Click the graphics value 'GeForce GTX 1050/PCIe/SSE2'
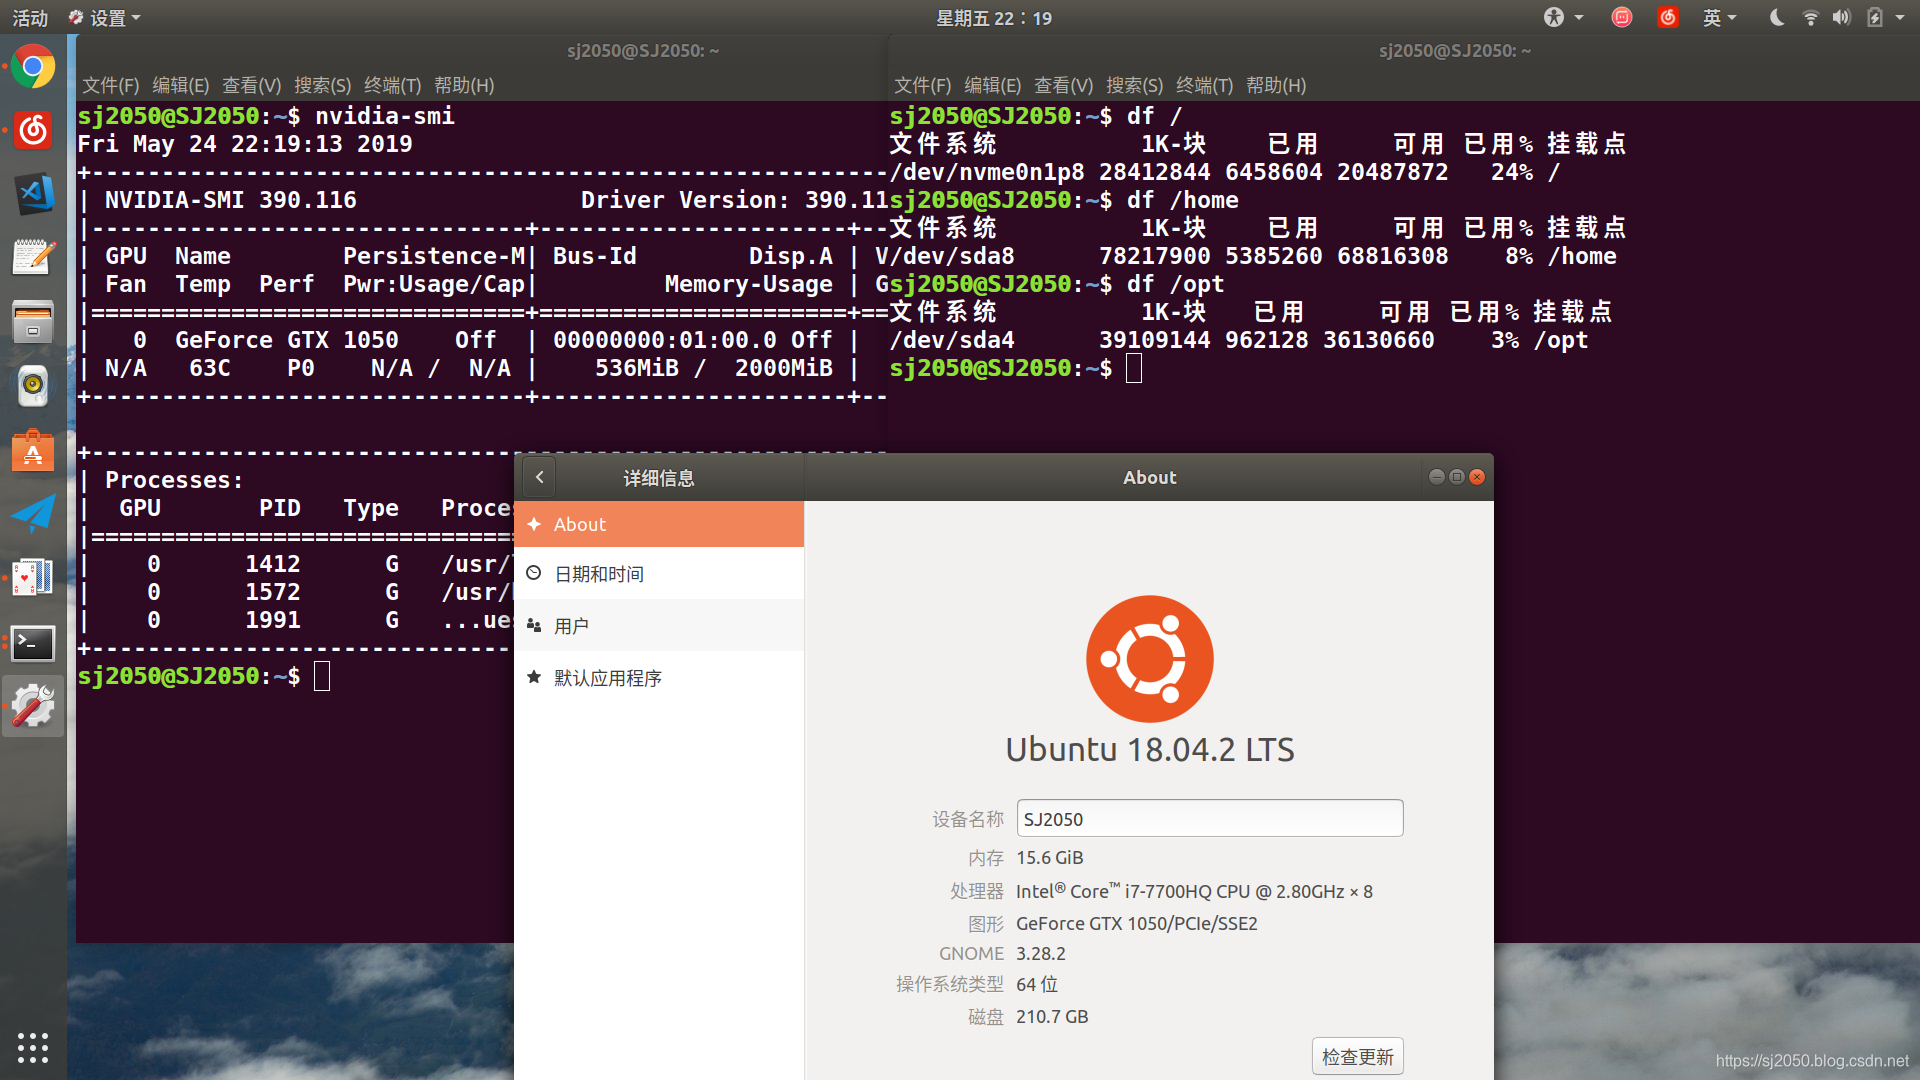The image size is (1920, 1080). pos(1137,923)
